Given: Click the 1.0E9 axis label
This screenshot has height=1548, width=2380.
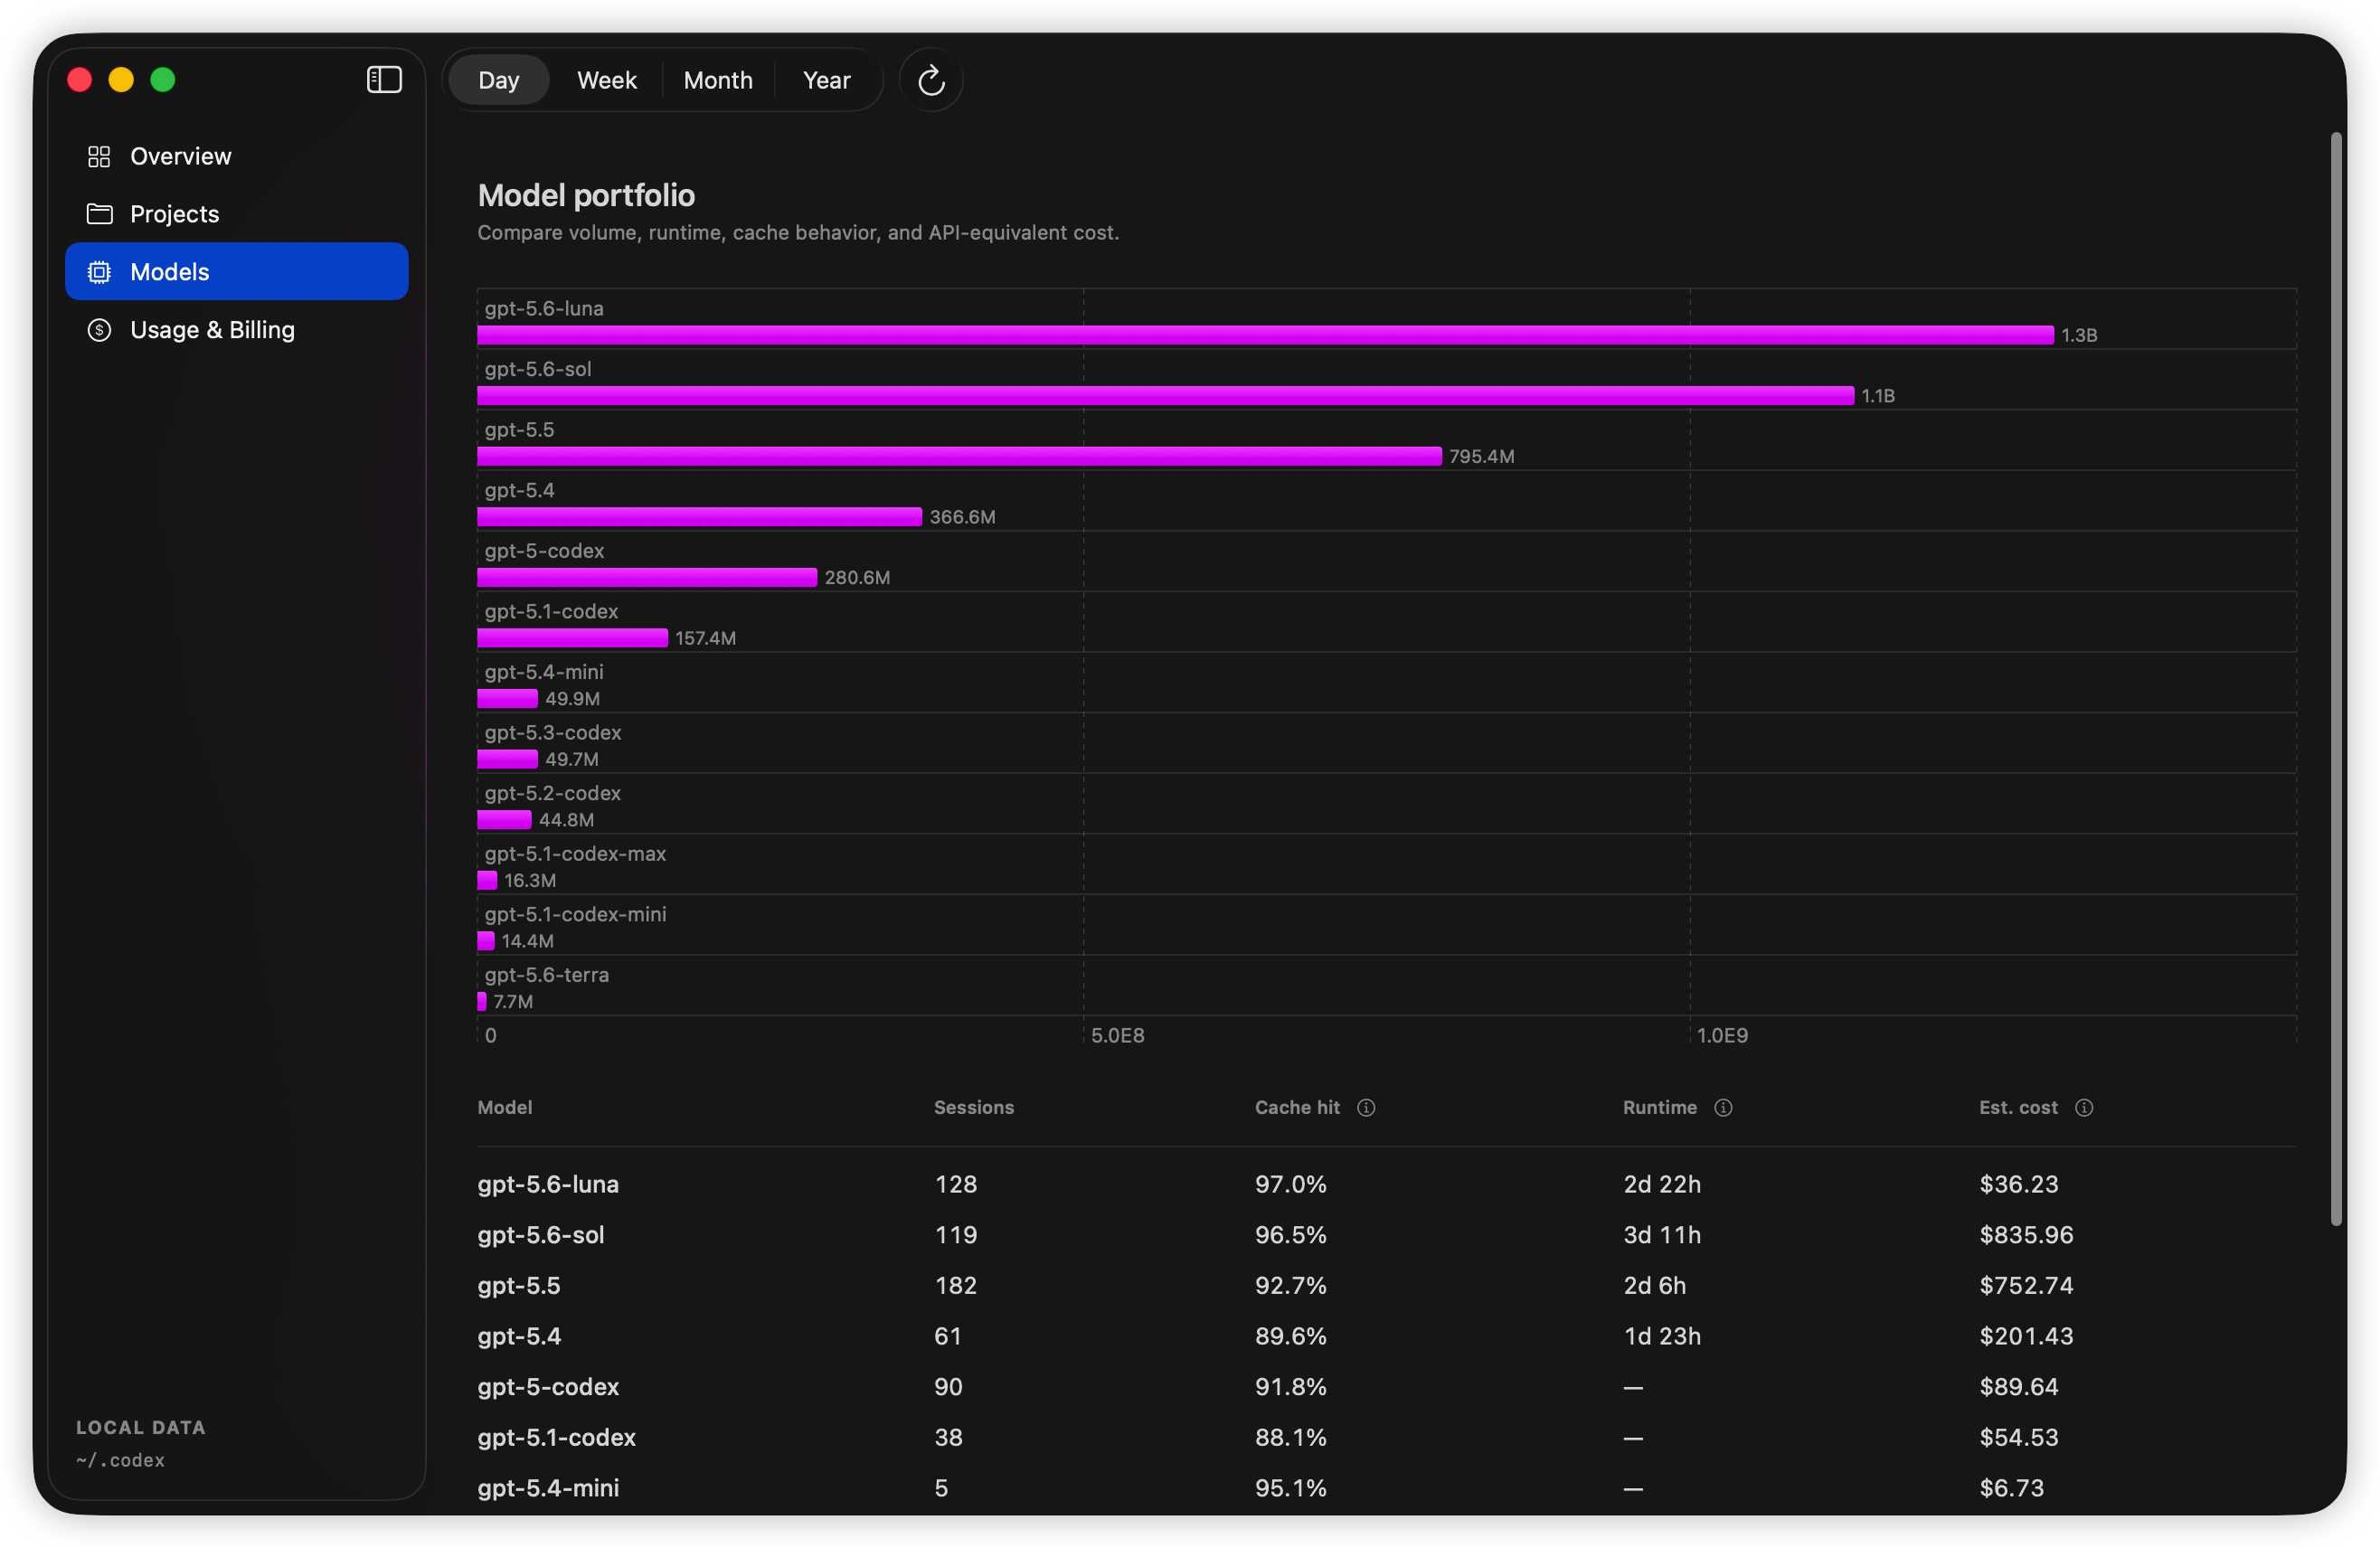Looking at the screenshot, I should (1722, 1035).
